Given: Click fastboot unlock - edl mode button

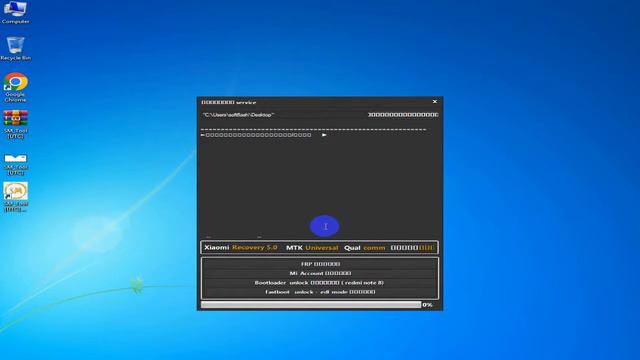Looking at the screenshot, I should pyautogui.click(x=320, y=292).
